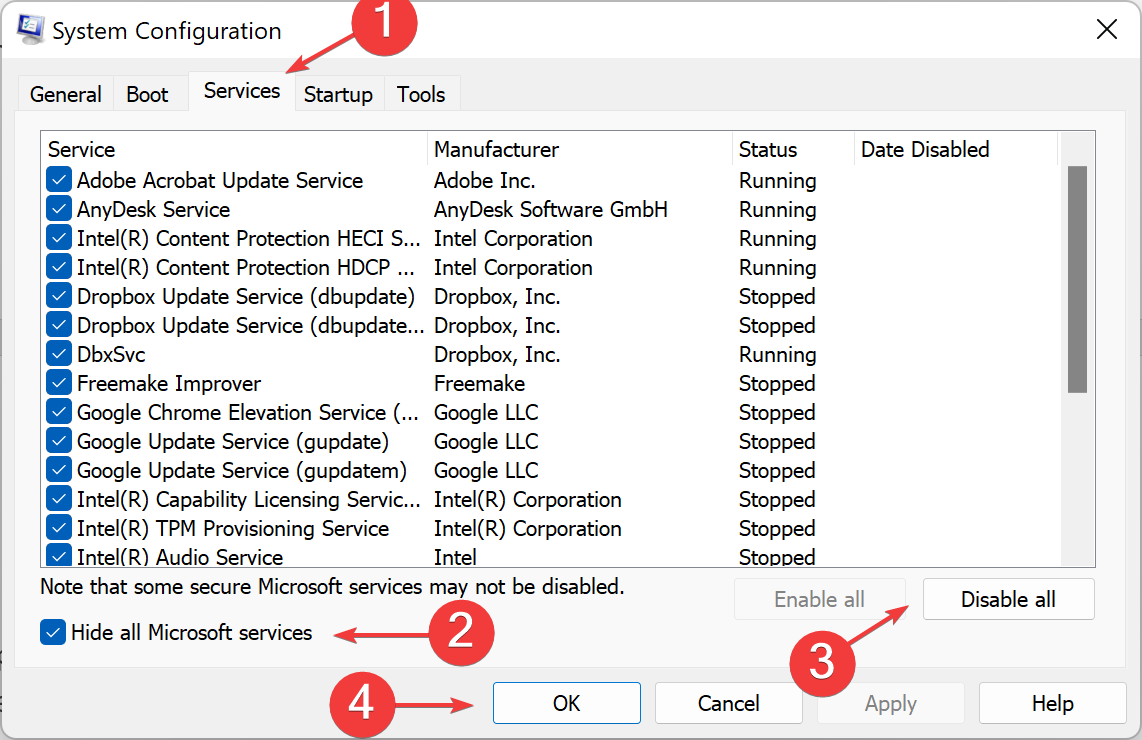Confirm with the OK button
This screenshot has height=740, width=1142.
tap(567, 703)
